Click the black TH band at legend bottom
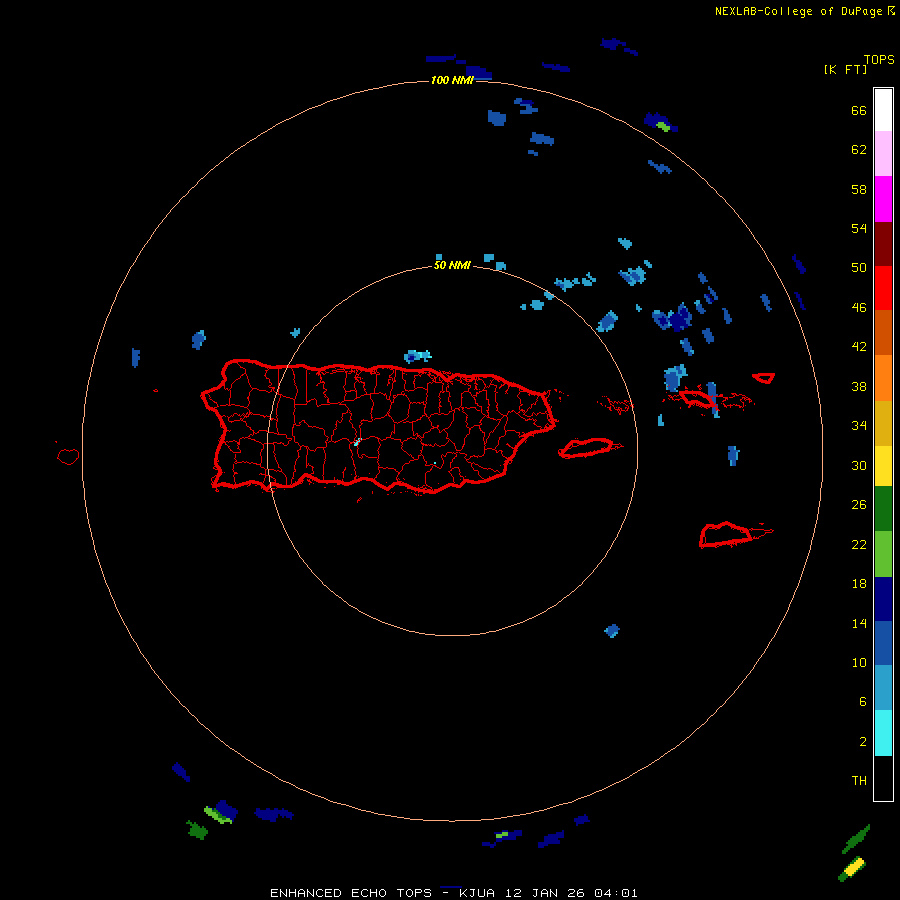This screenshot has width=900, height=900. coord(883,778)
